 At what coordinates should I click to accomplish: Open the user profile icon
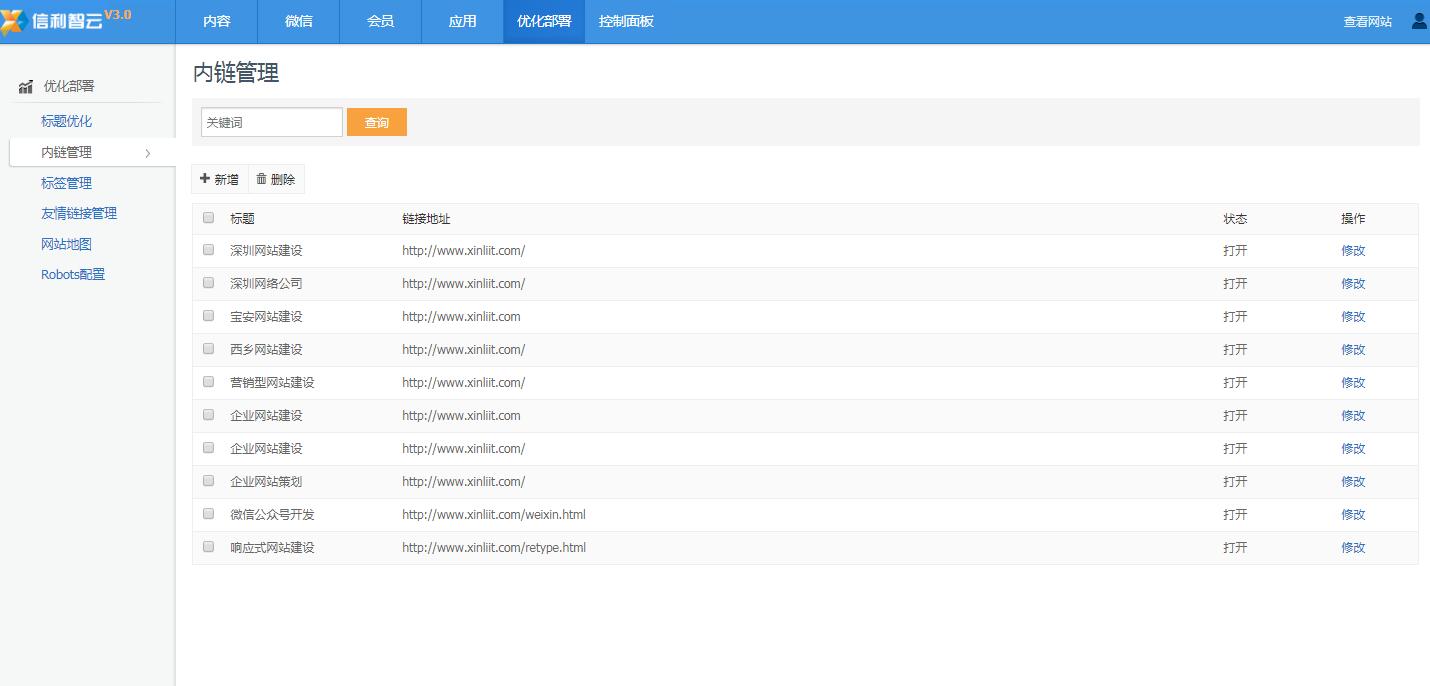pos(1419,21)
